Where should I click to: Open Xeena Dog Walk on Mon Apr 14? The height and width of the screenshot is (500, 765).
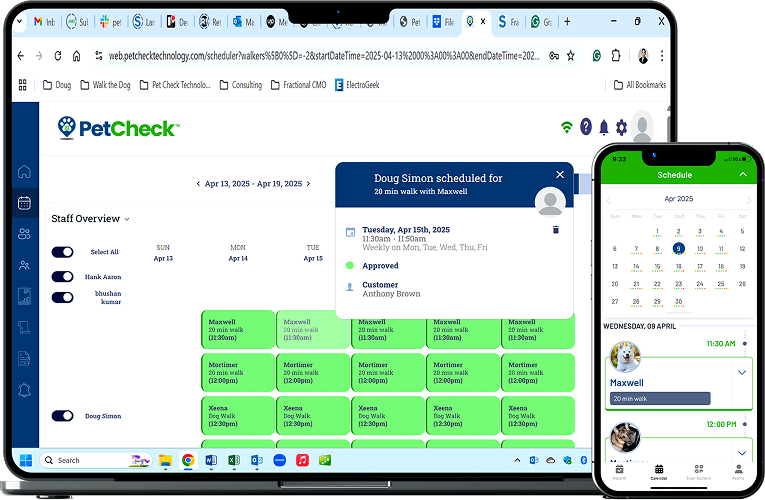point(238,416)
